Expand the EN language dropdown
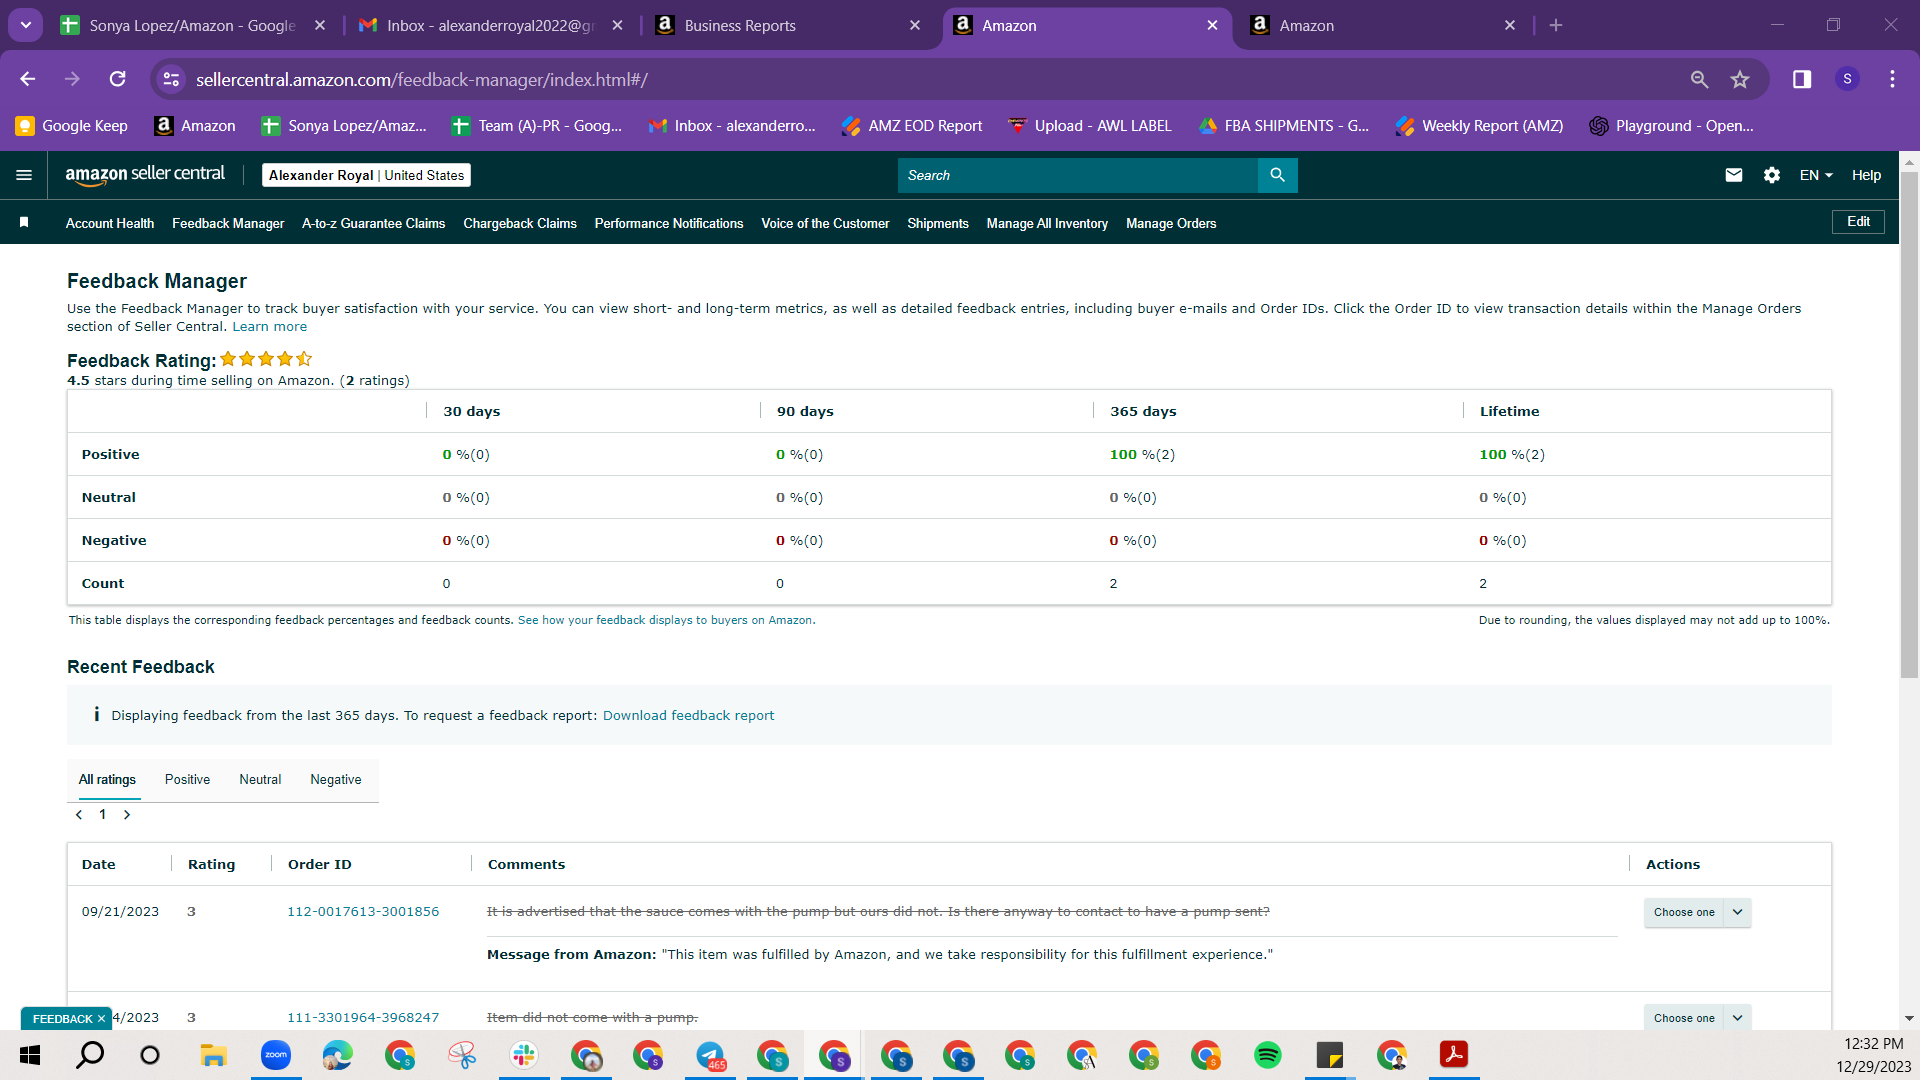1920x1080 pixels. (x=1816, y=175)
